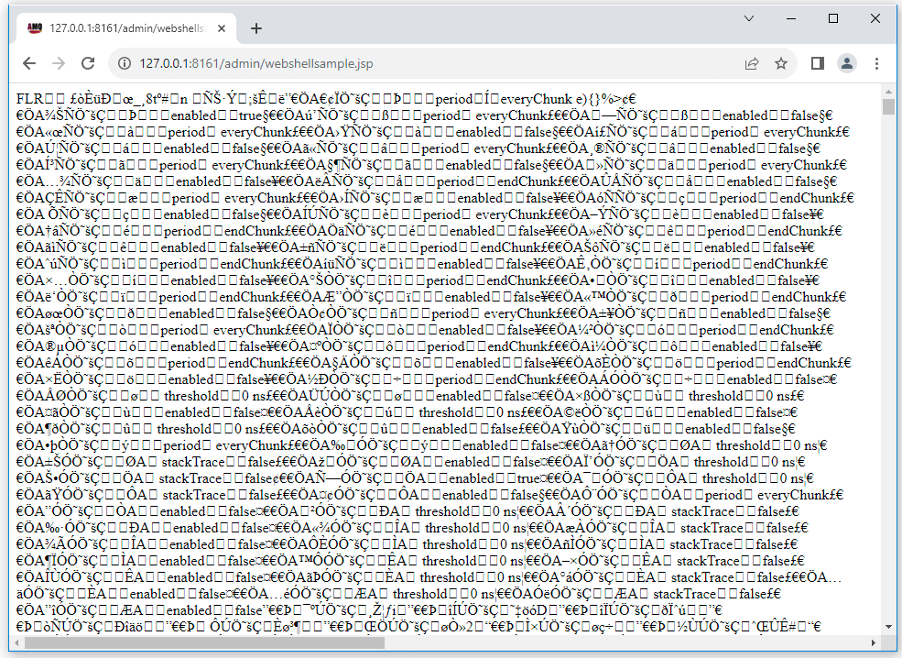
Task: Click the browser forward arrow
Action: (x=59, y=63)
